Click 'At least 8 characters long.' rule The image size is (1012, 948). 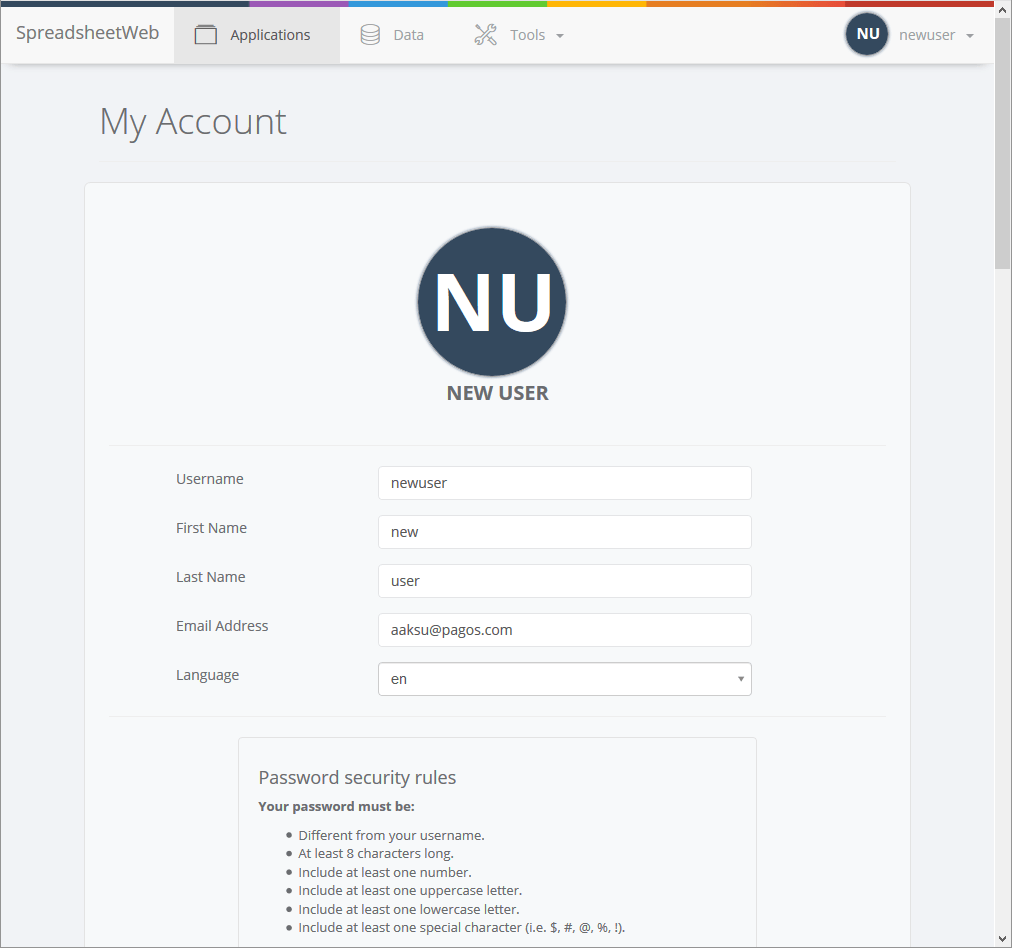pos(376,853)
